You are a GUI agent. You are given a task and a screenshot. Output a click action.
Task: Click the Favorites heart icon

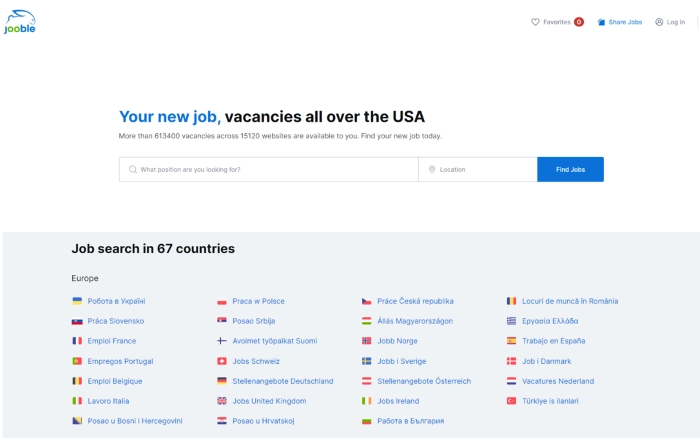pyautogui.click(x=535, y=22)
